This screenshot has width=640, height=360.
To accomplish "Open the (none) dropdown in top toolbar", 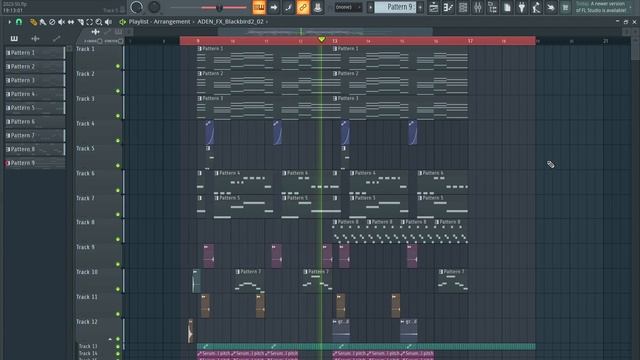I will tap(348, 7).
